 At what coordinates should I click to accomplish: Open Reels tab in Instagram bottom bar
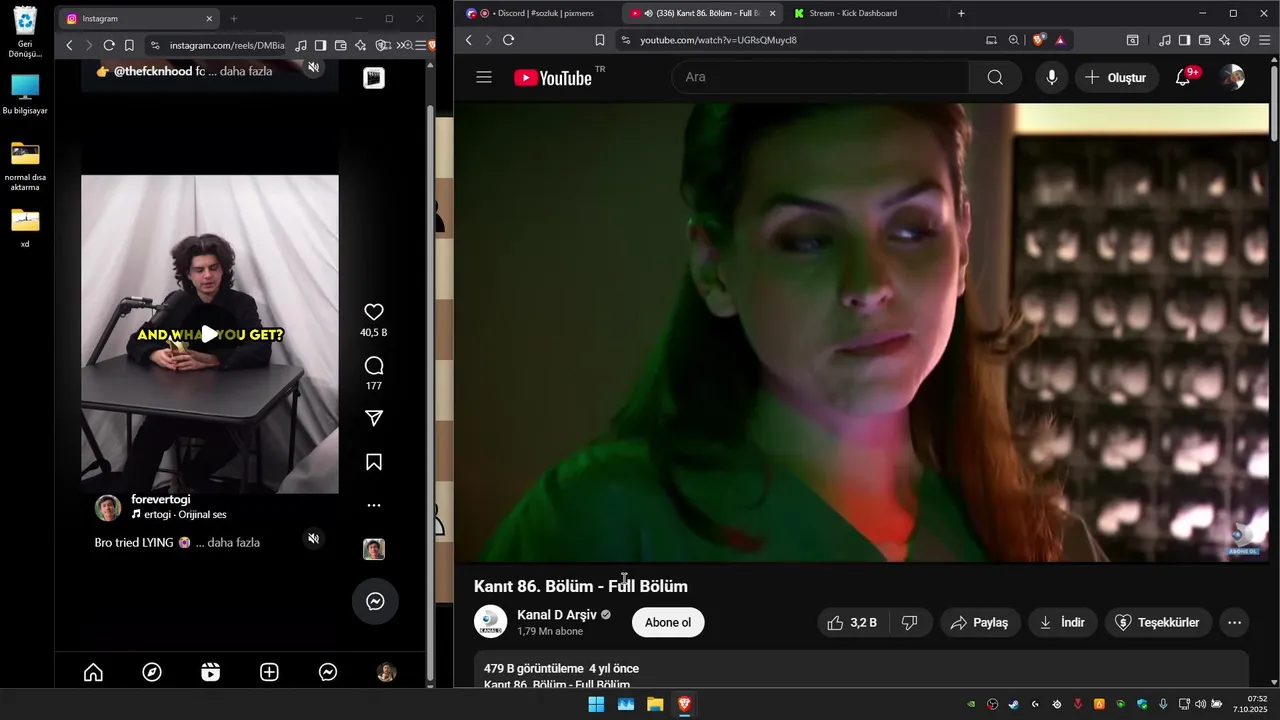[210, 673]
